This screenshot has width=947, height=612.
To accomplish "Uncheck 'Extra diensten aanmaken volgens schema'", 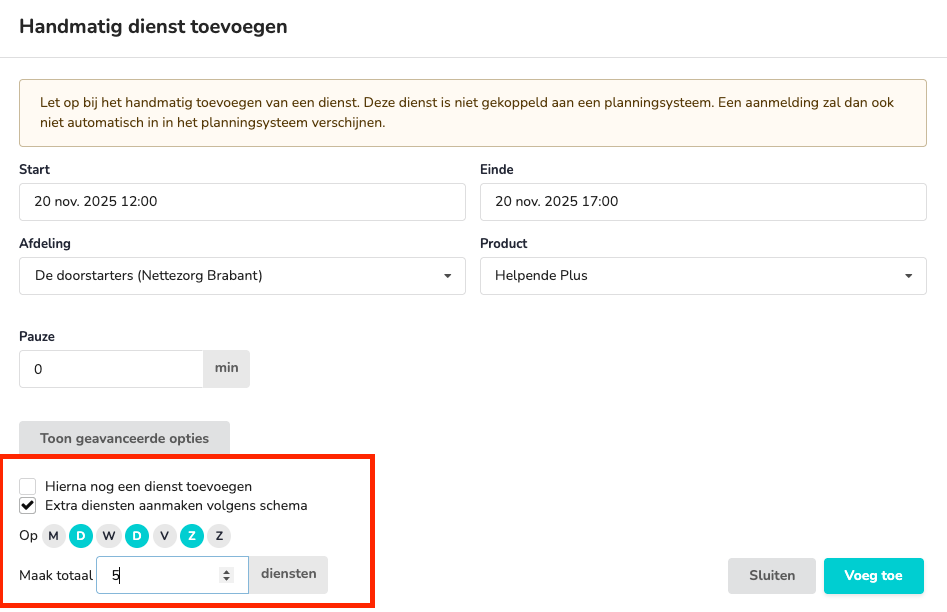I will point(28,505).
